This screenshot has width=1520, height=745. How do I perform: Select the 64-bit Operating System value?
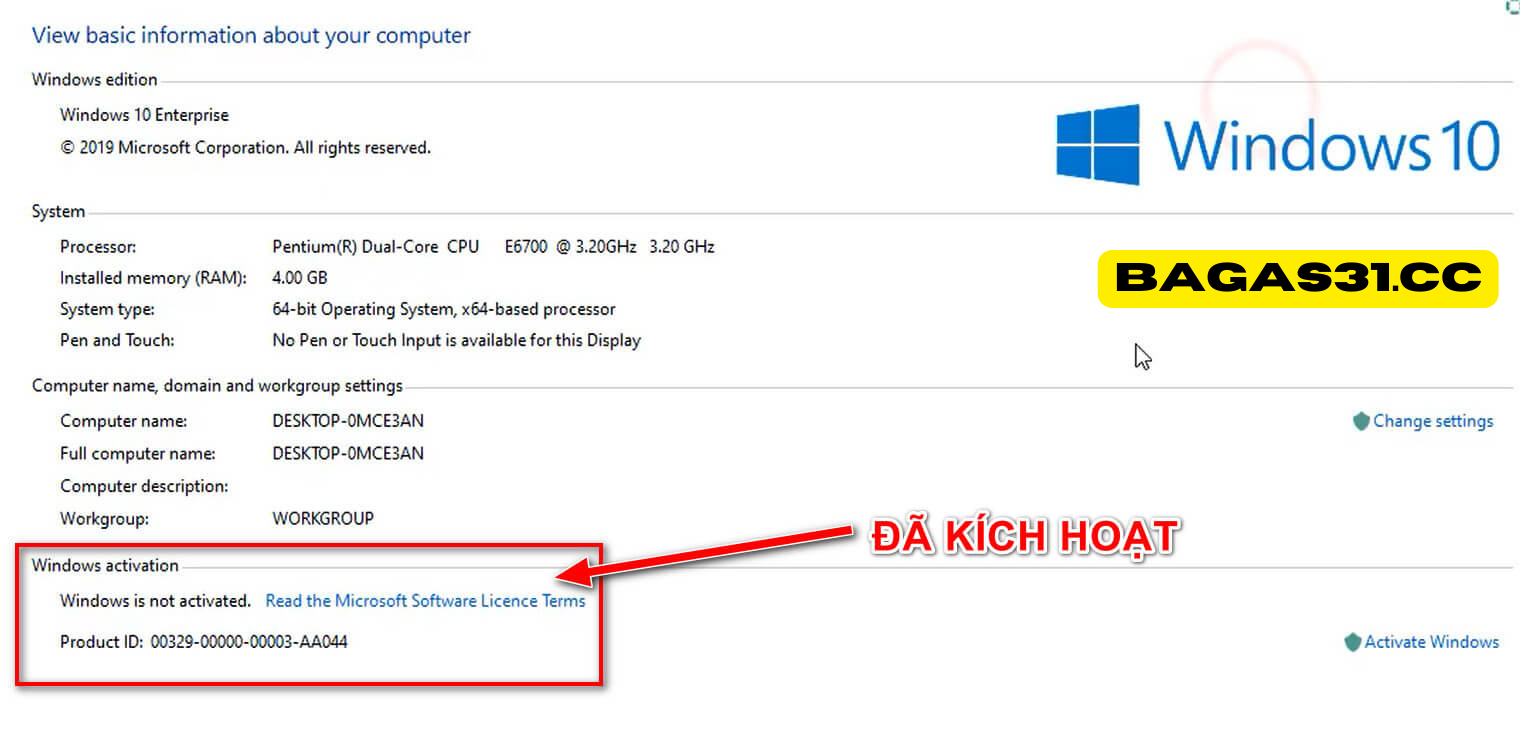(x=444, y=309)
